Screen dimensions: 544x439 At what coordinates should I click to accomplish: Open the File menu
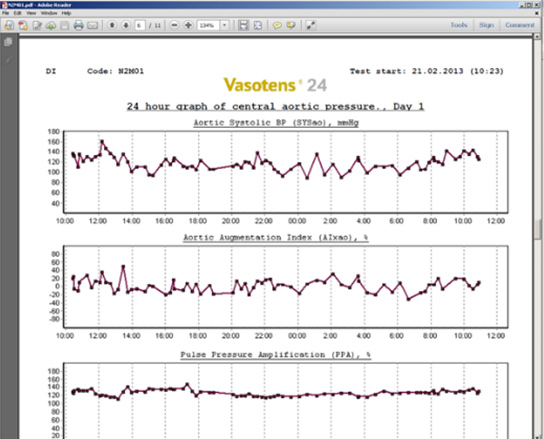point(6,13)
